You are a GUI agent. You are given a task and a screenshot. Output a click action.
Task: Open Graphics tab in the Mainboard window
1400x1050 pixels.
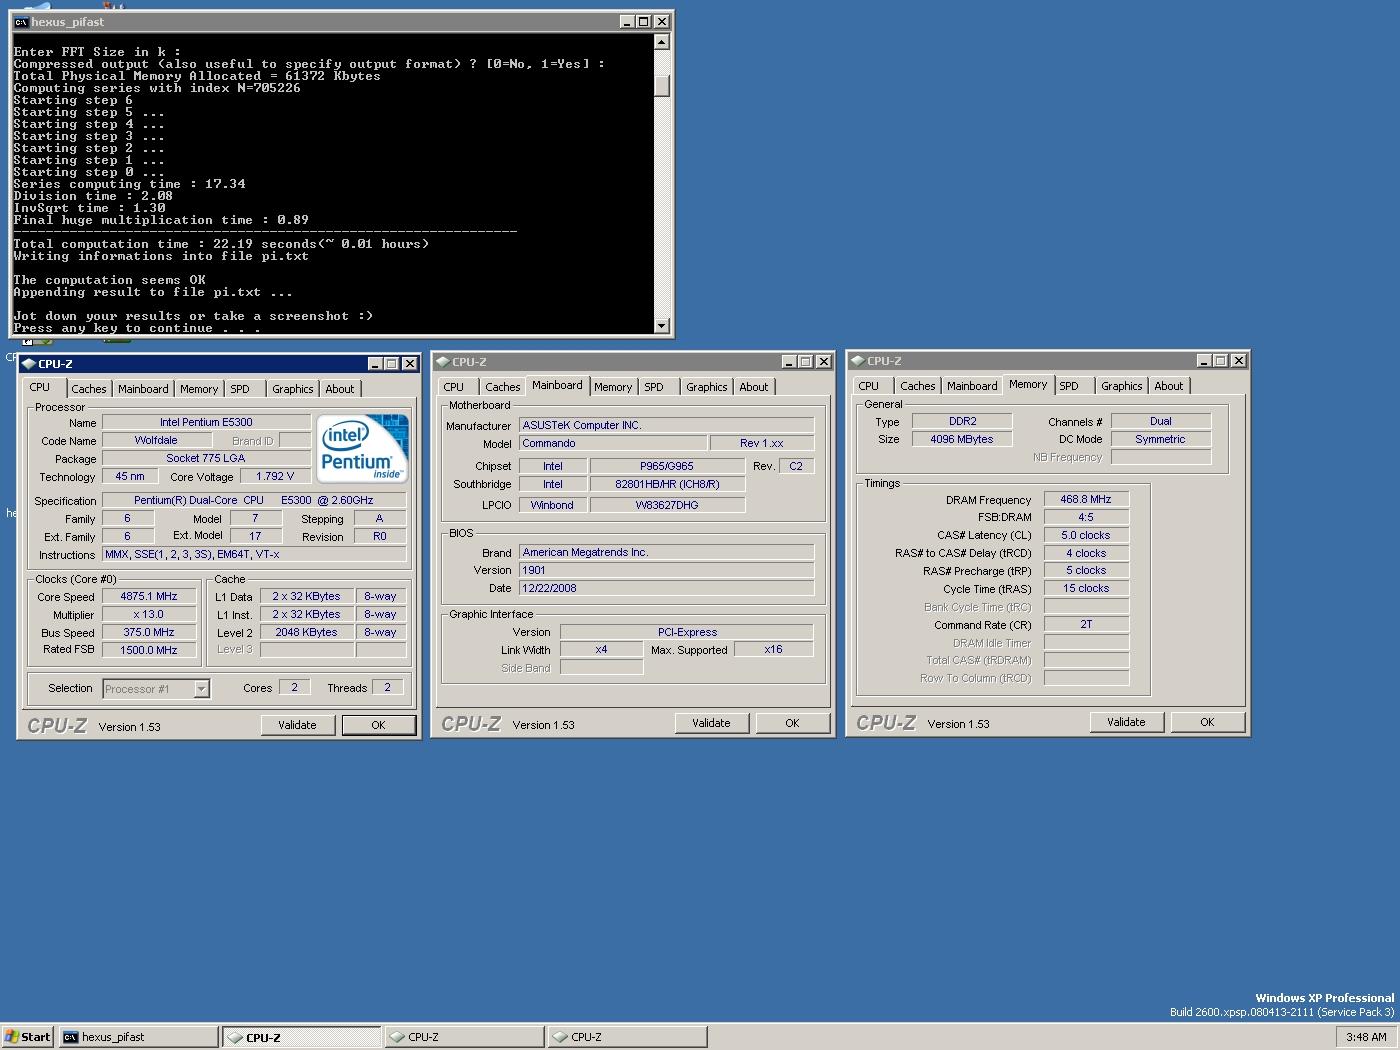click(x=706, y=387)
